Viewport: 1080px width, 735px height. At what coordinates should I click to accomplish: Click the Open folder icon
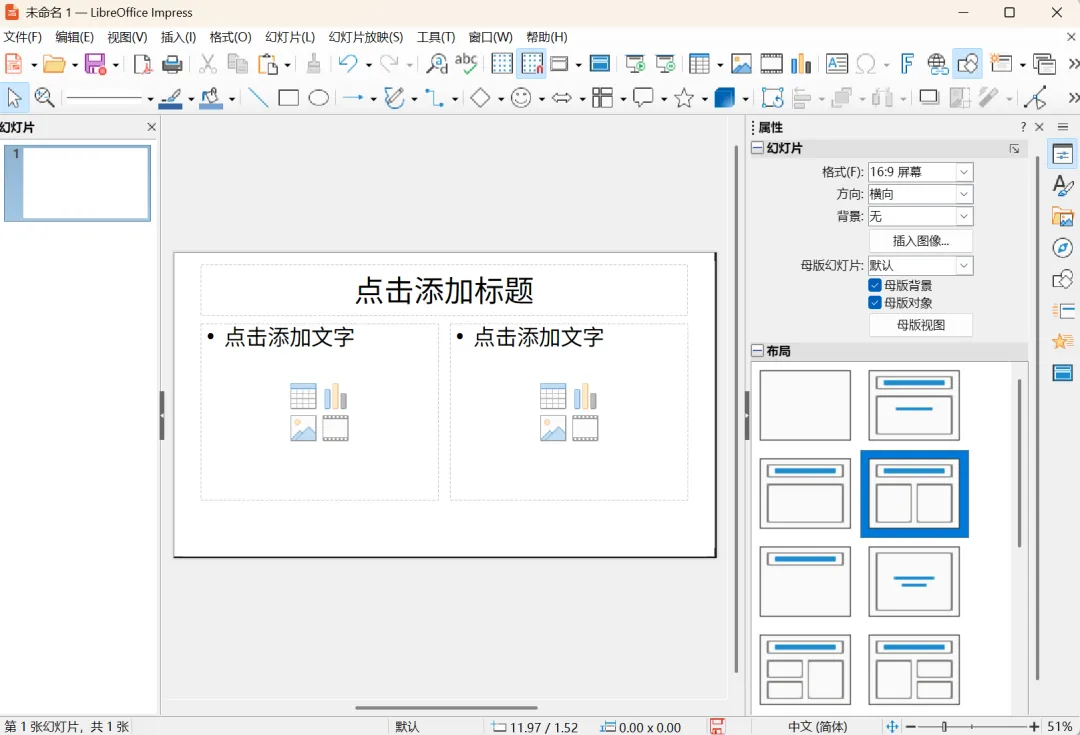[54, 64]
